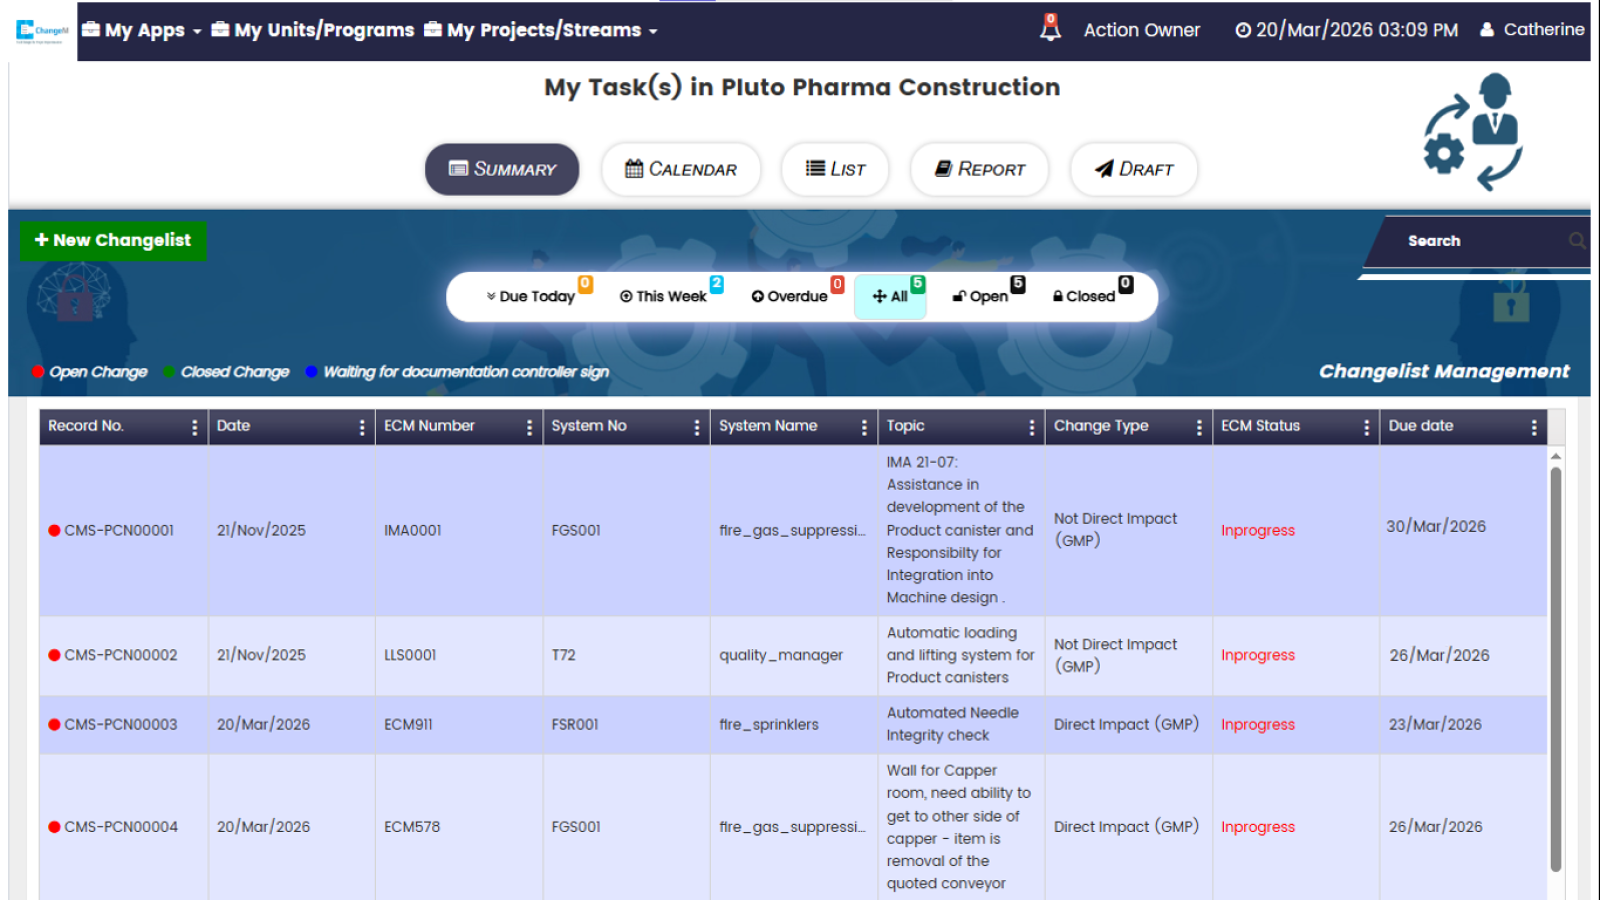Open the notification bell icon
Viewport: 1600px width, 900px height.
(1050, 28)
